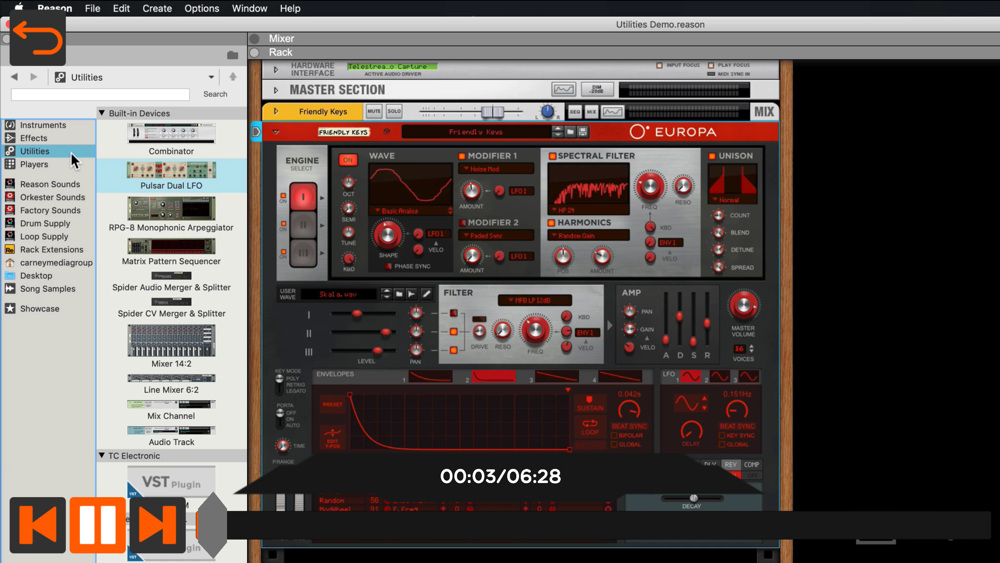1000x563 pixels.
Task: Open Master Section compressor curve display
Action: tap(563, 90)
